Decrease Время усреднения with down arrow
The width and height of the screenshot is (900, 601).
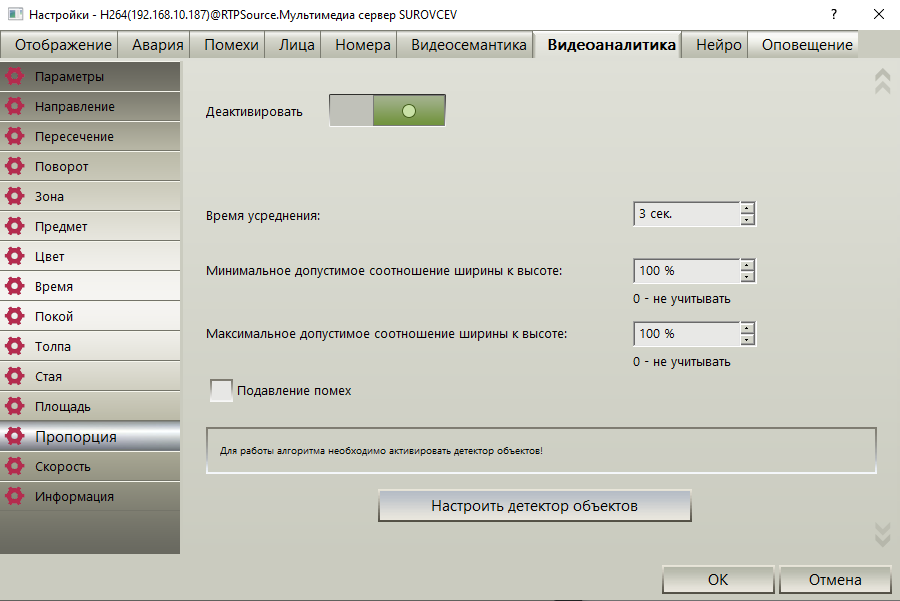point(747,219)
